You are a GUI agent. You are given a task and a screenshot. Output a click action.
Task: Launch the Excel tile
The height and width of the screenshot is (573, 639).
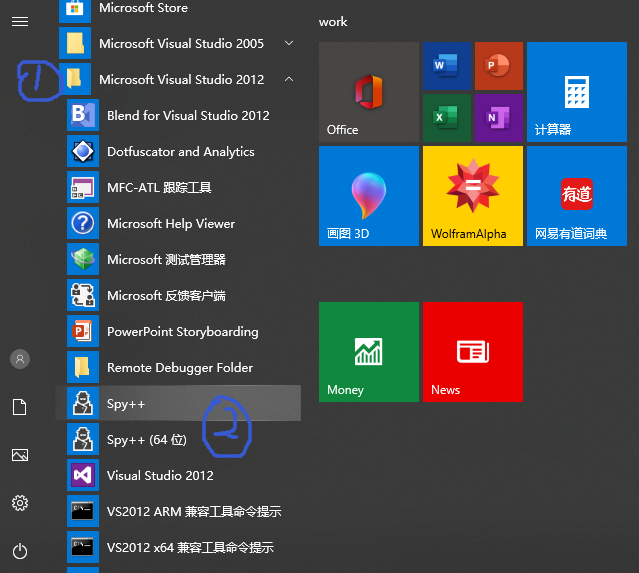click(447, 118)
